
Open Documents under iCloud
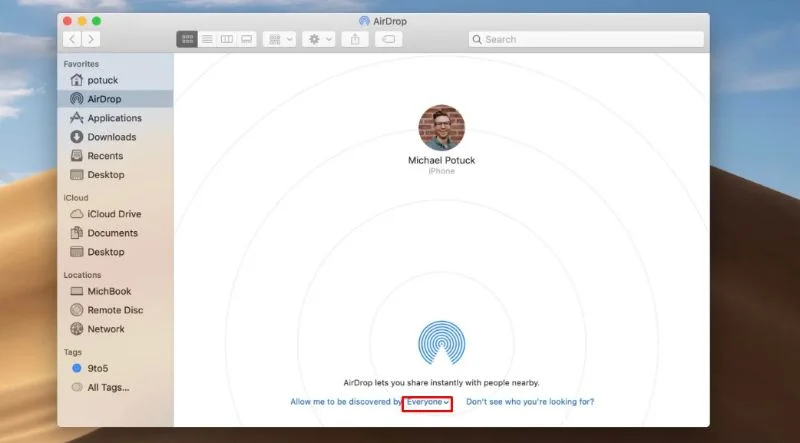click(x=115, y=233)
